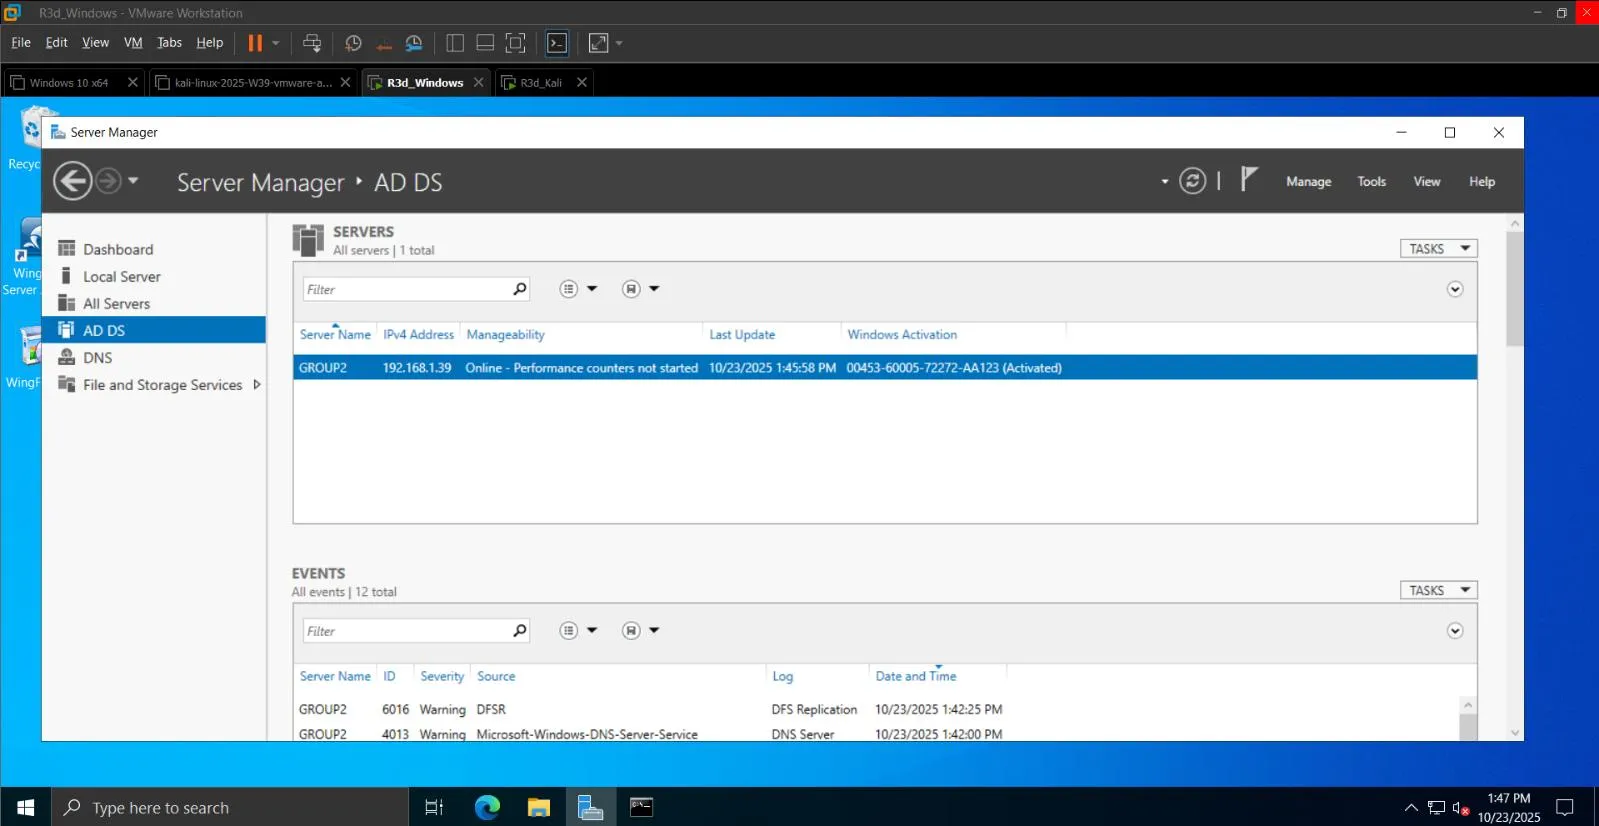Open the Server Manager View menu

1427,182
